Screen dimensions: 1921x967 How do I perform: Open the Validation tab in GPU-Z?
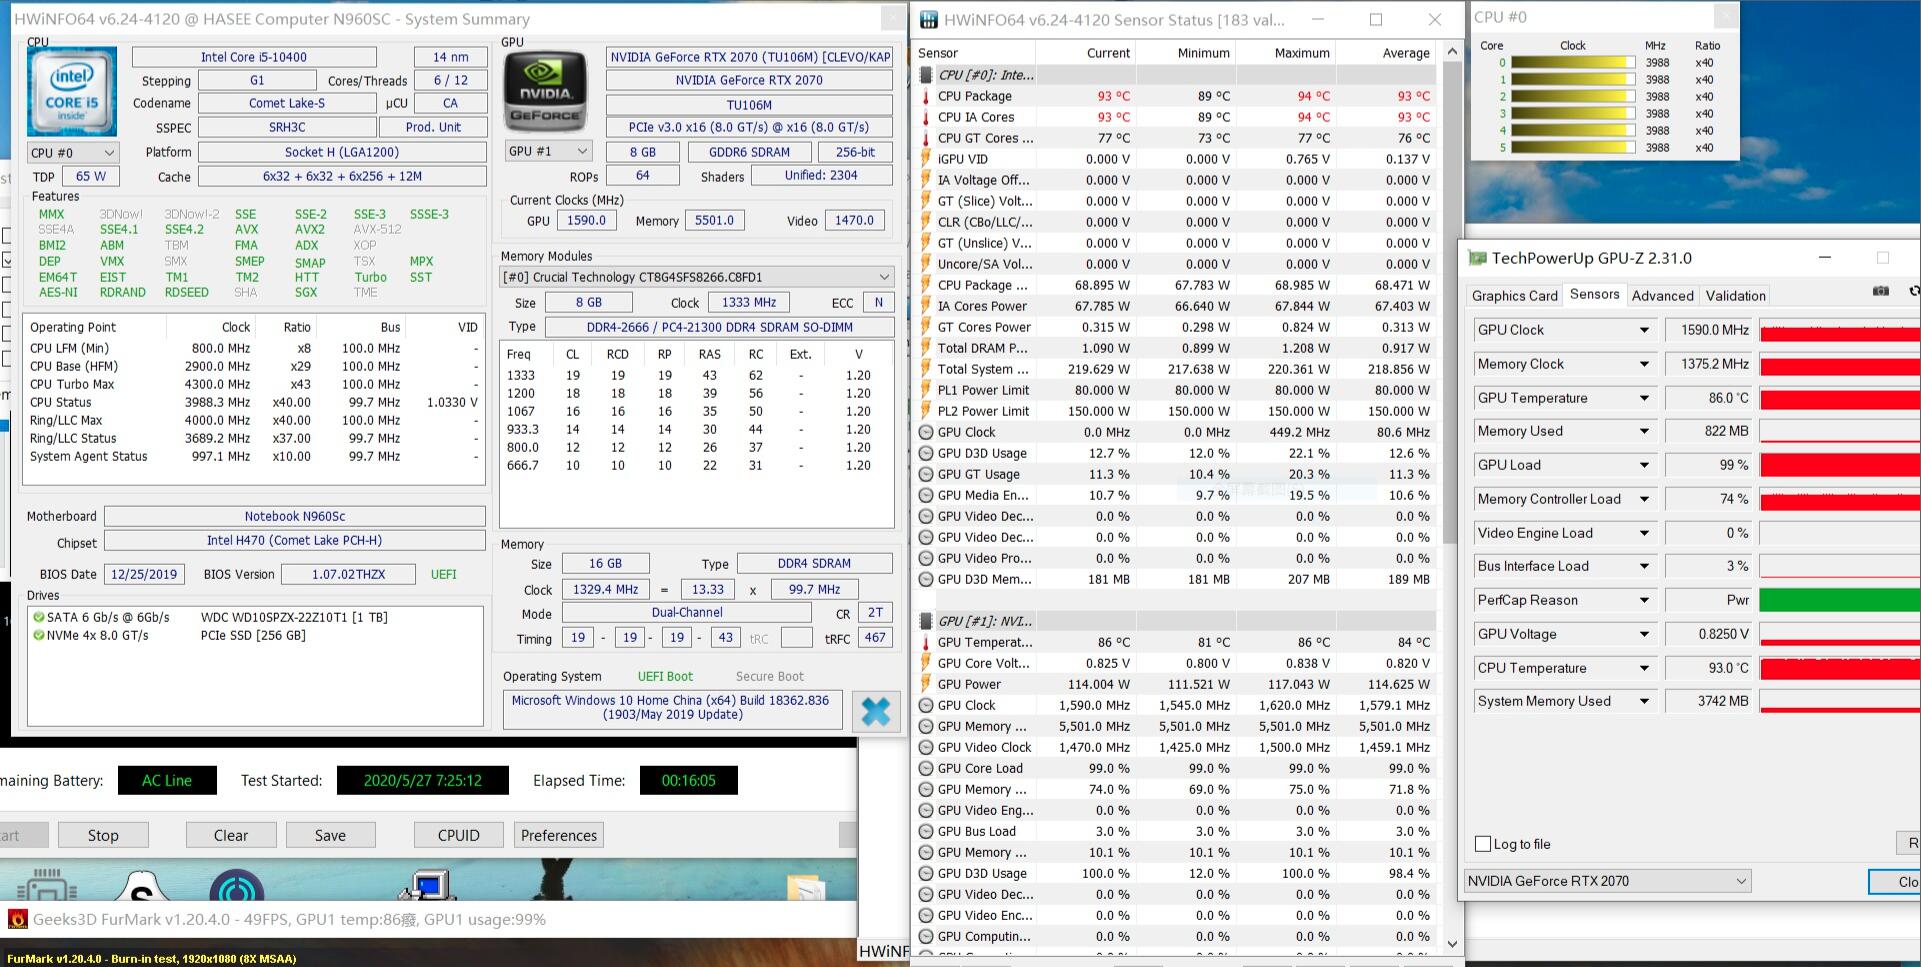(1736, 296)
